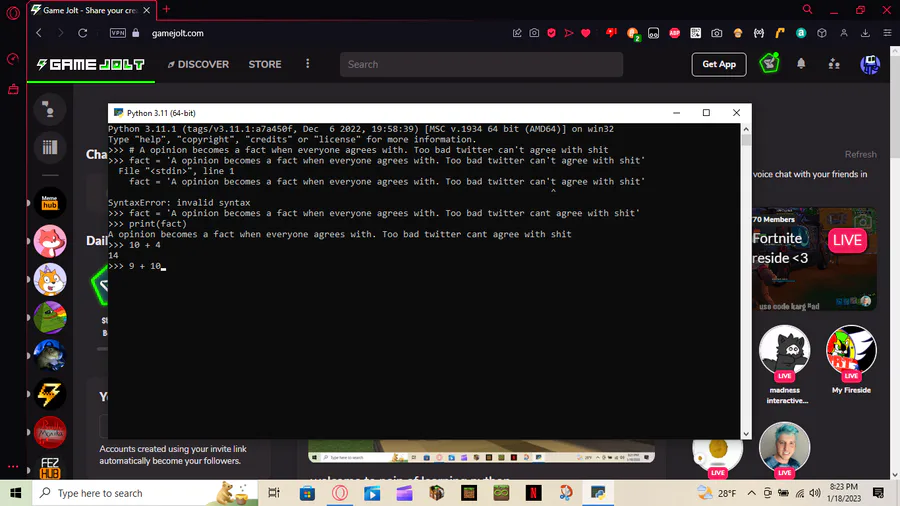Image resolution: width=900 pixels, height=506 pixels.
Task: Open GX Control speedometer in Opera sidebar
Action: pos(13,59)
